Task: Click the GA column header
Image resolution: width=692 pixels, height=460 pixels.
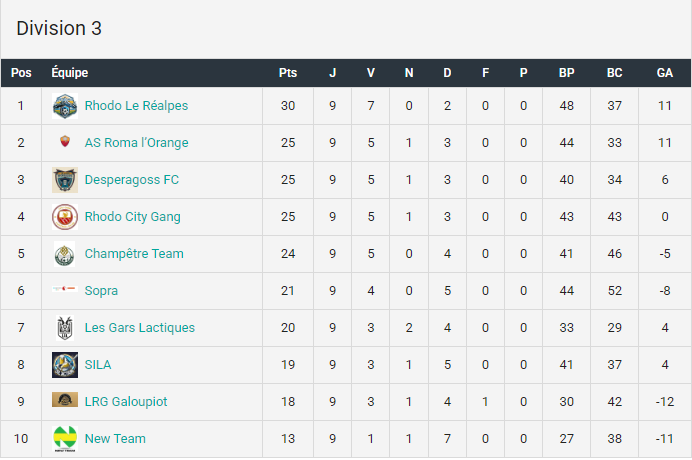Action: 665,73
